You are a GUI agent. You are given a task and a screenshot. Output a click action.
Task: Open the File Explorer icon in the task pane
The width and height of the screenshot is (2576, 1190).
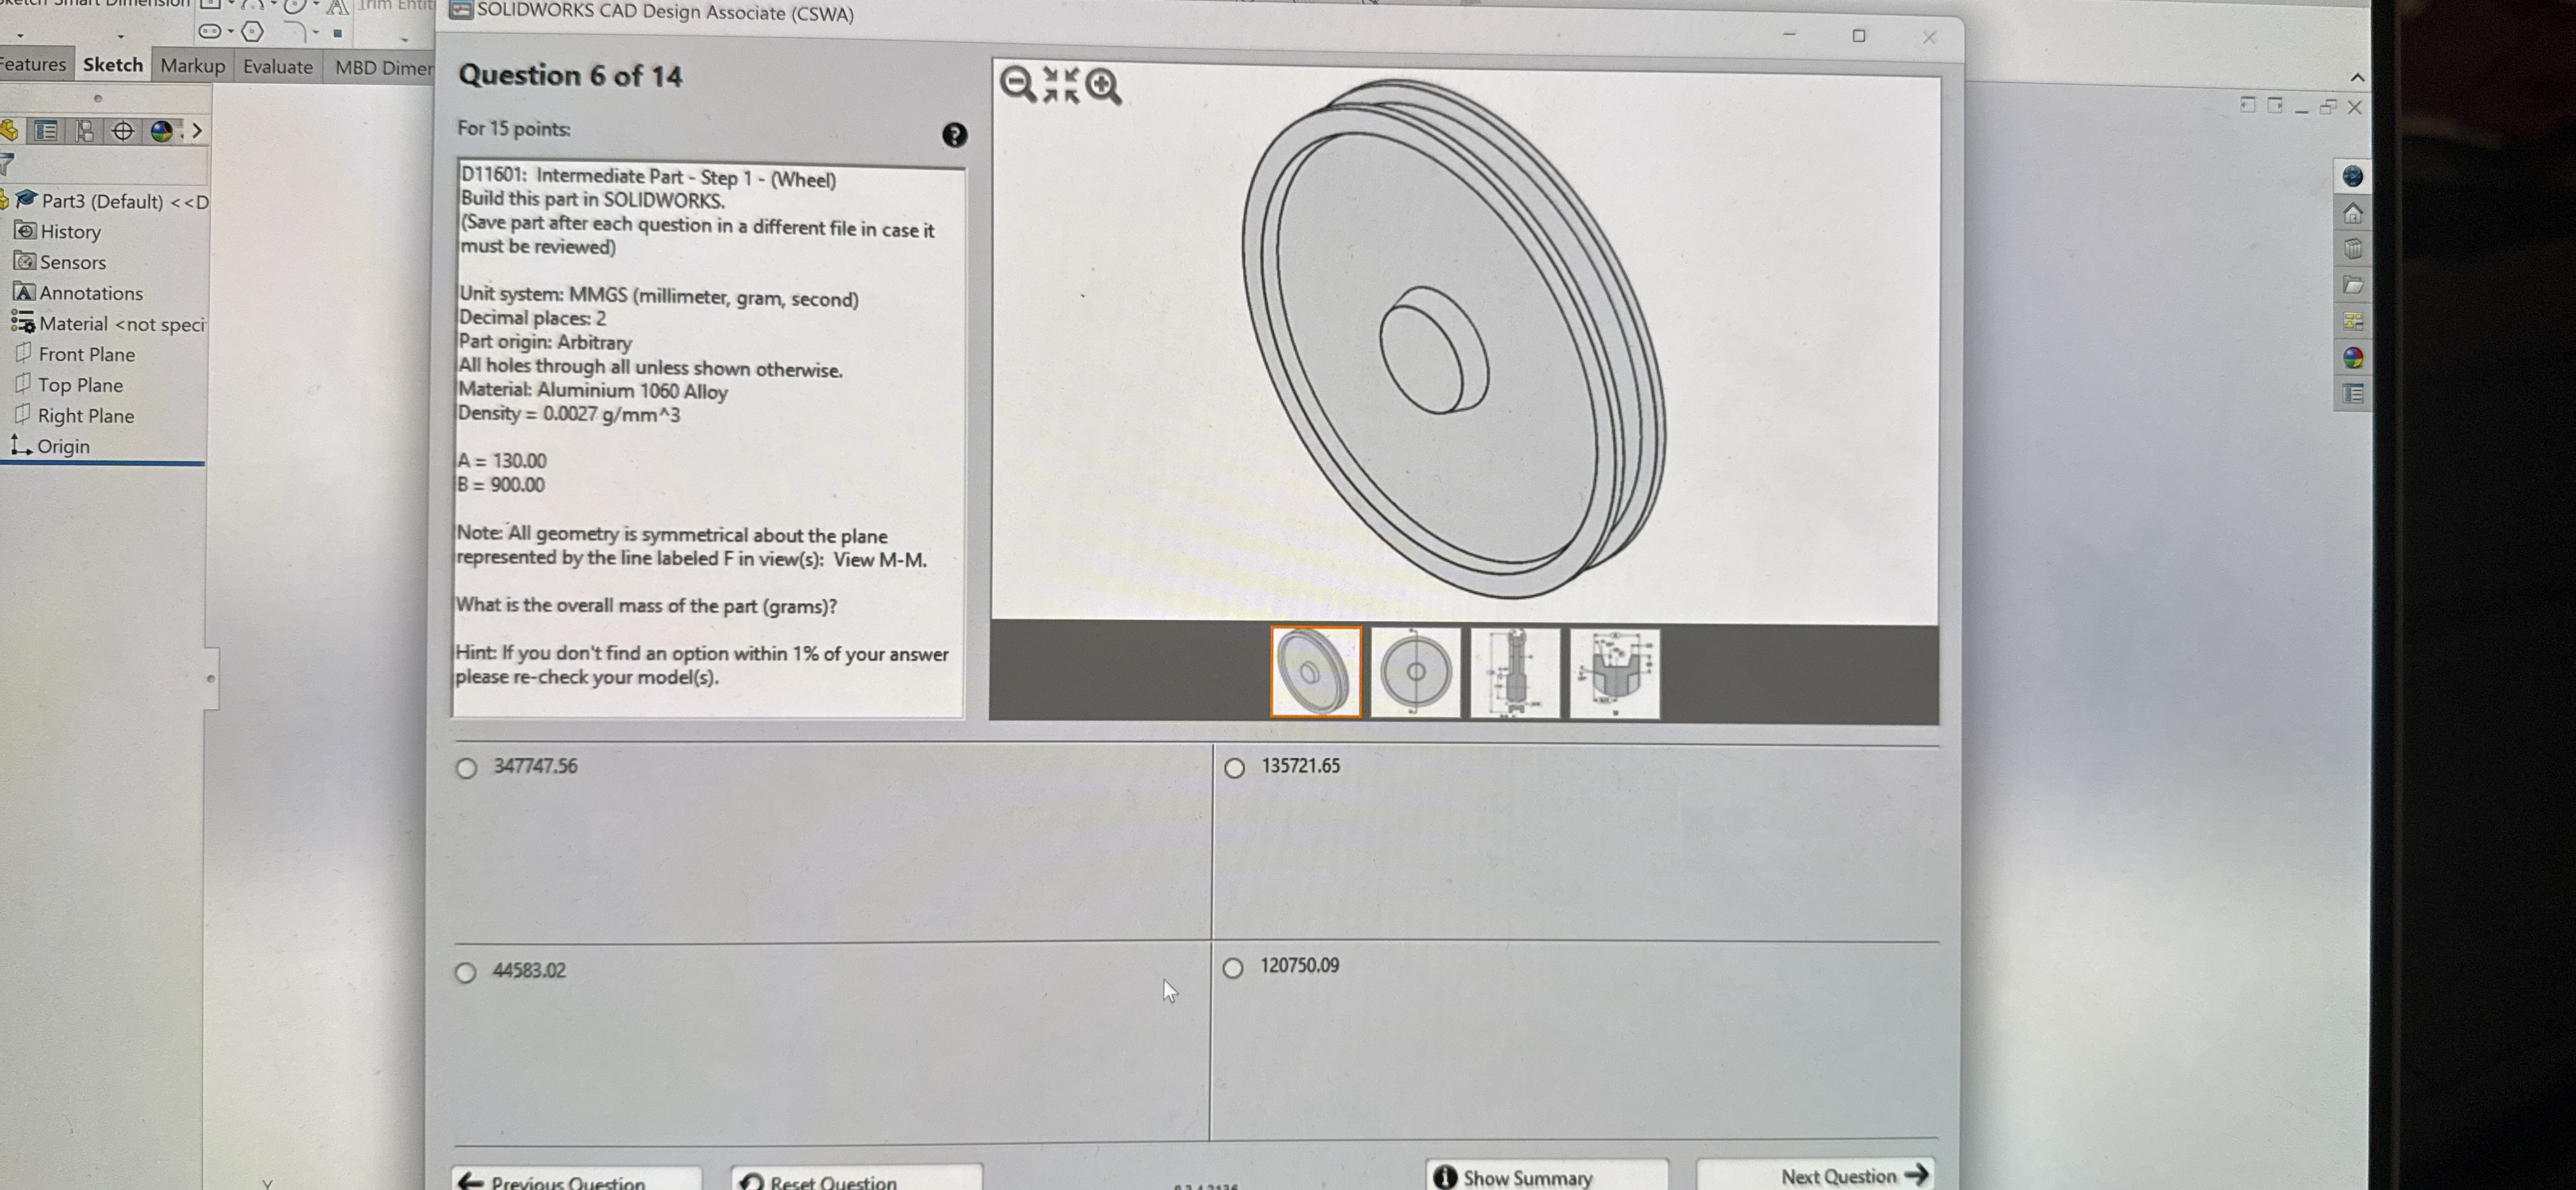click(2354, 284)
